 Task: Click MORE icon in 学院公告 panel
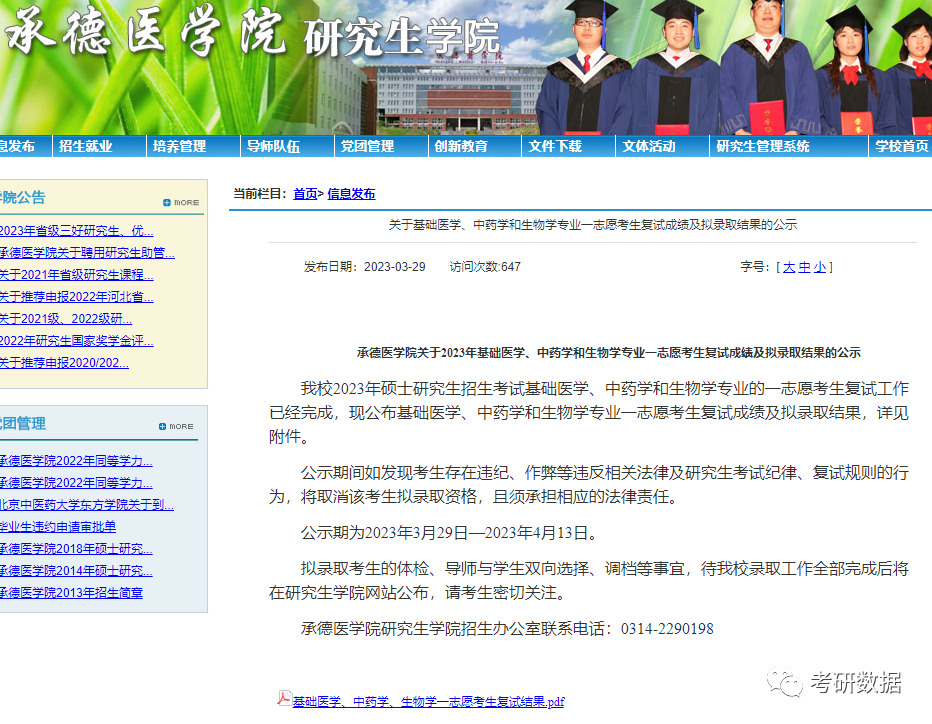(x=181, y=203)
